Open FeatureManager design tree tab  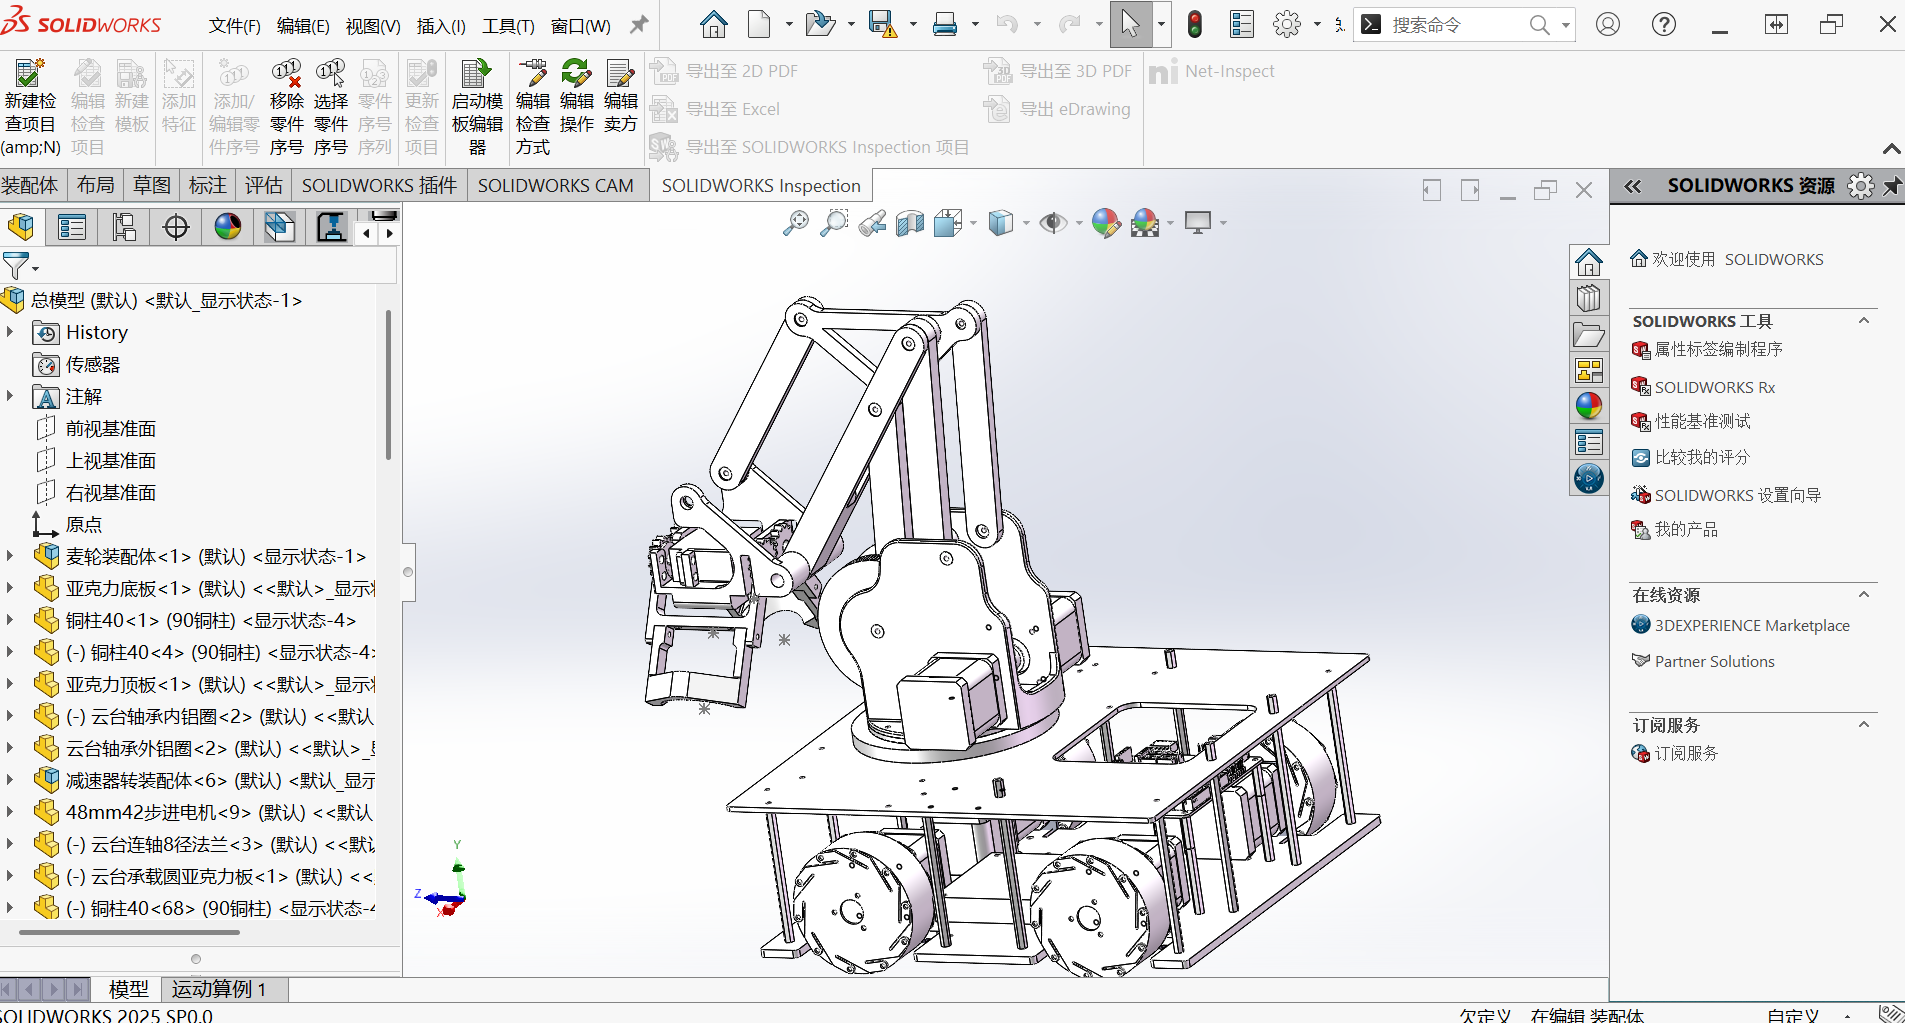21,227
